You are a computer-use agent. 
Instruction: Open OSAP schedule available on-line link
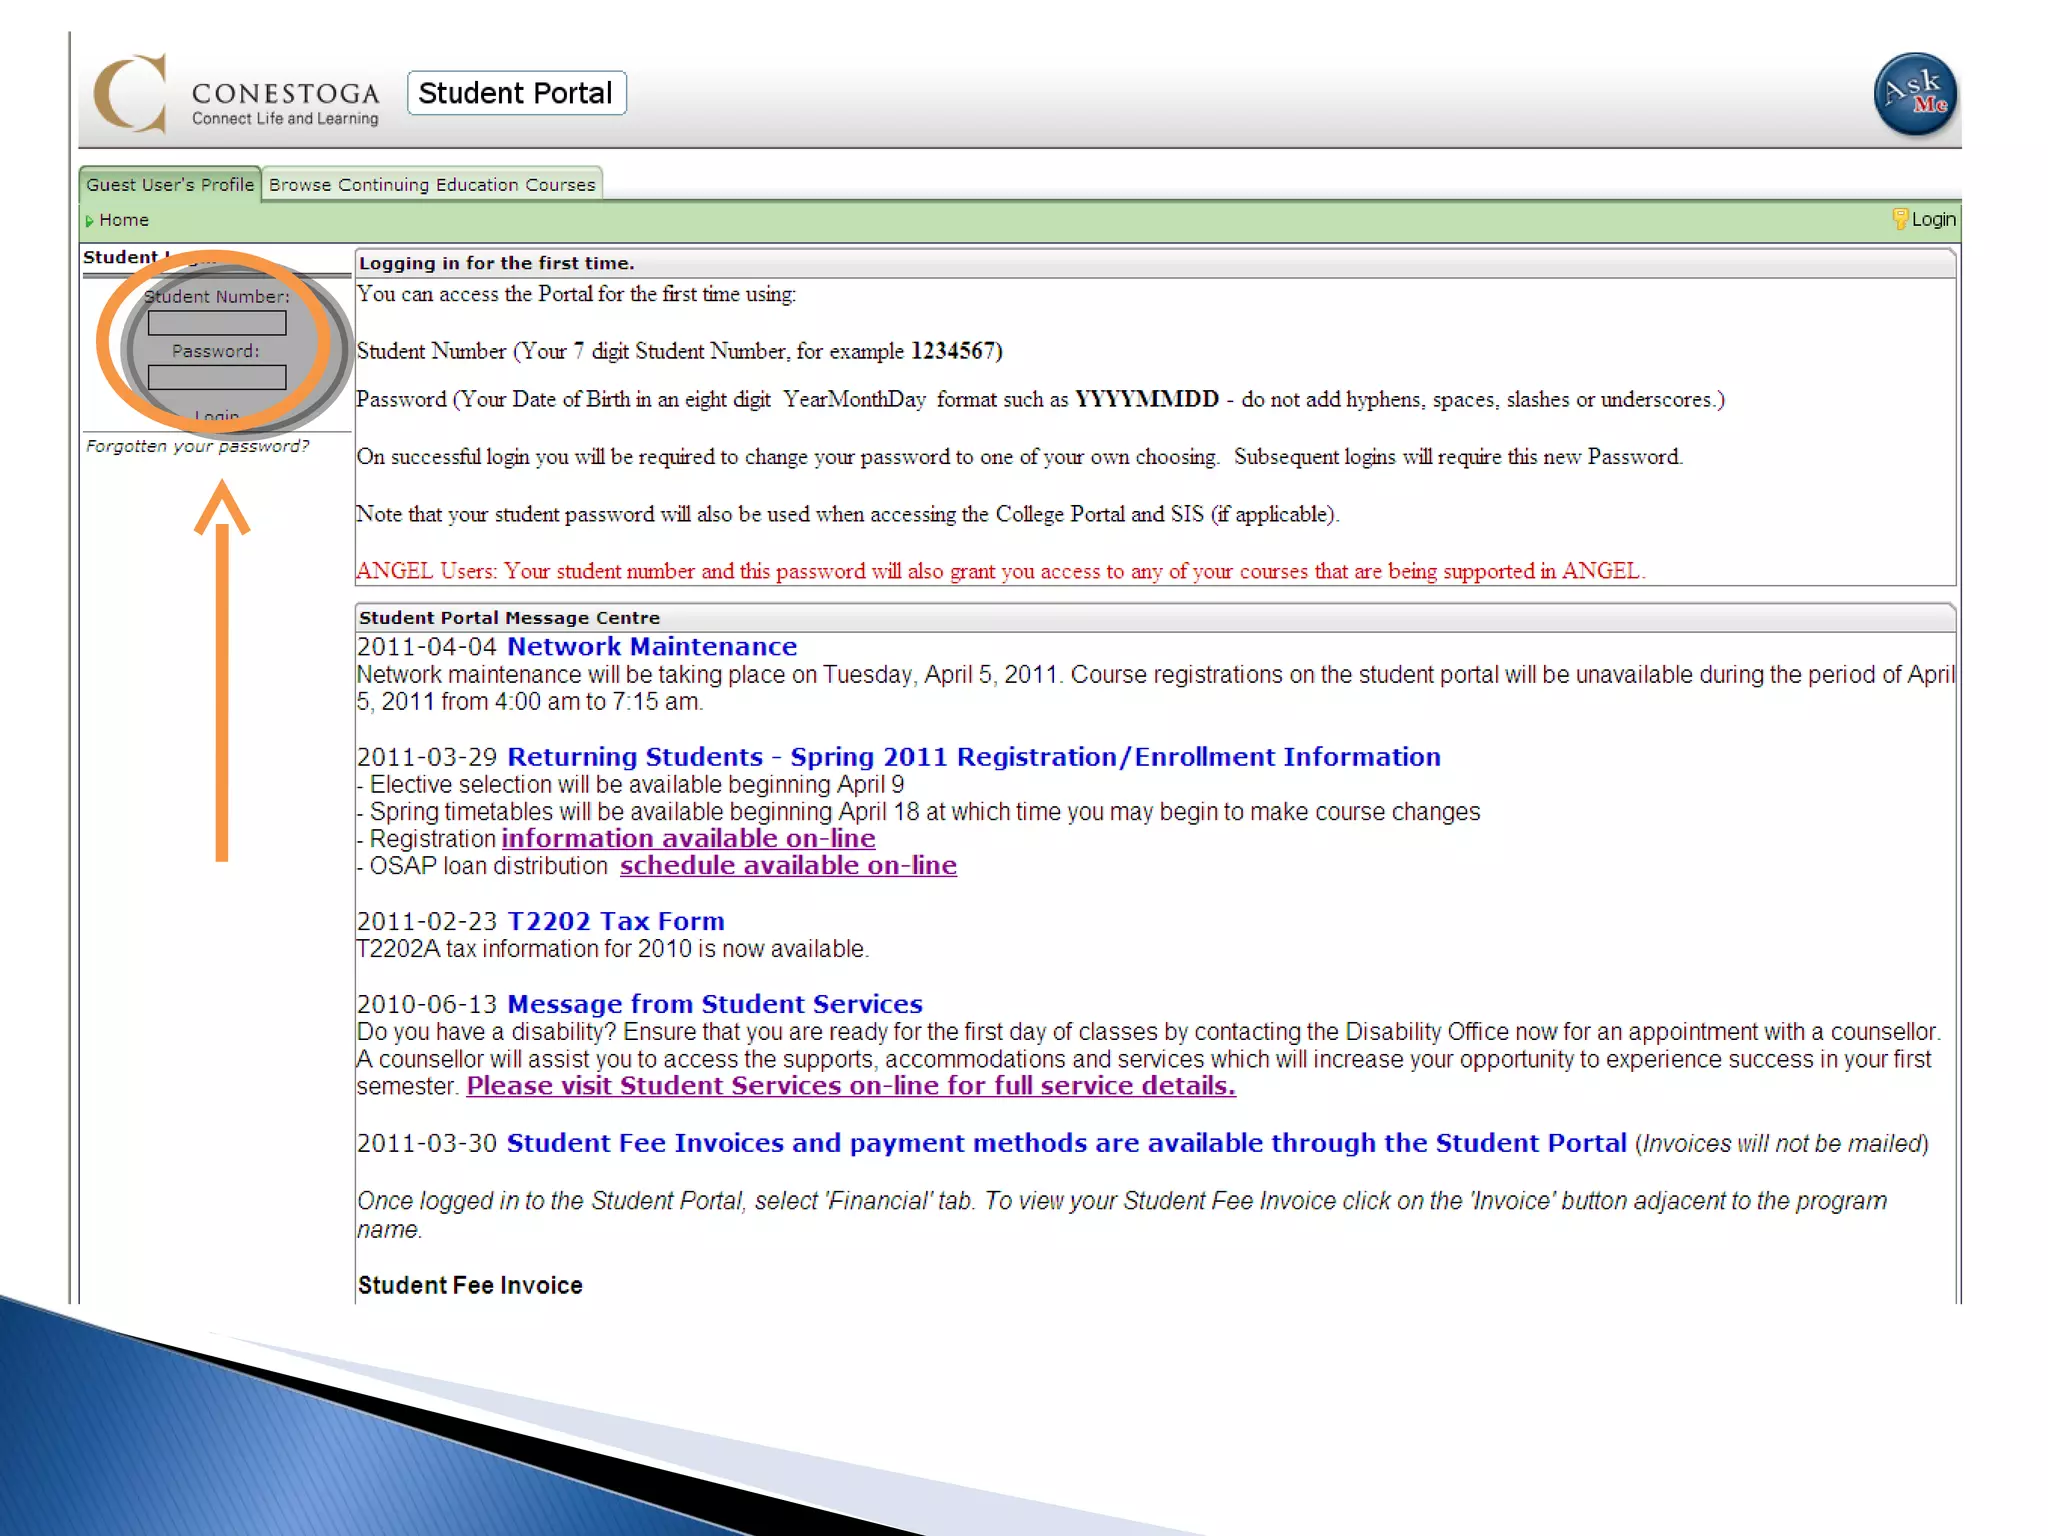tap(788, 865)
